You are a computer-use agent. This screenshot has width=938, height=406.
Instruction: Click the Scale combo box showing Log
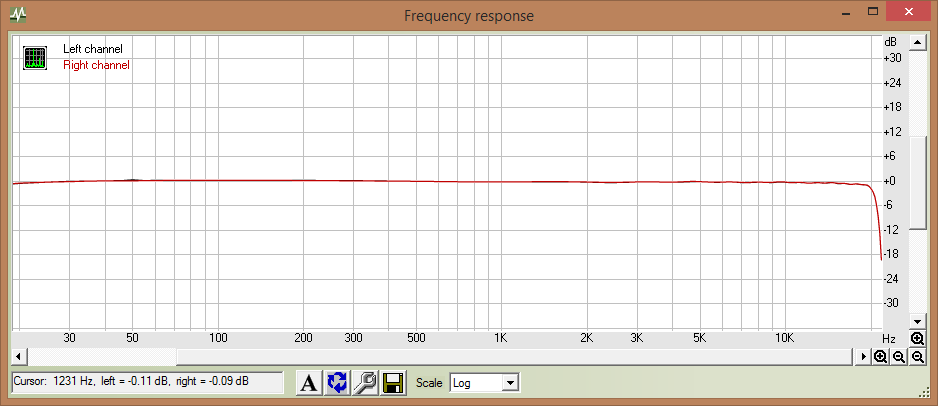pyautogui.click(x=476, y=383)
